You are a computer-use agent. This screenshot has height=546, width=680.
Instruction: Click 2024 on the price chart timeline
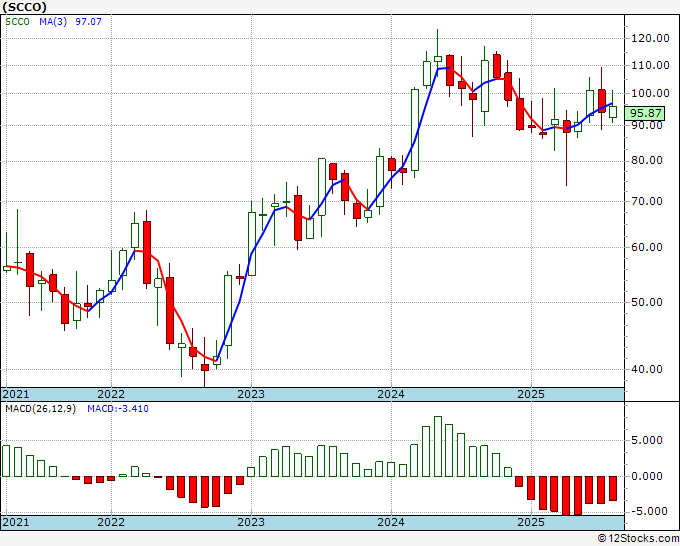(391, 394)
